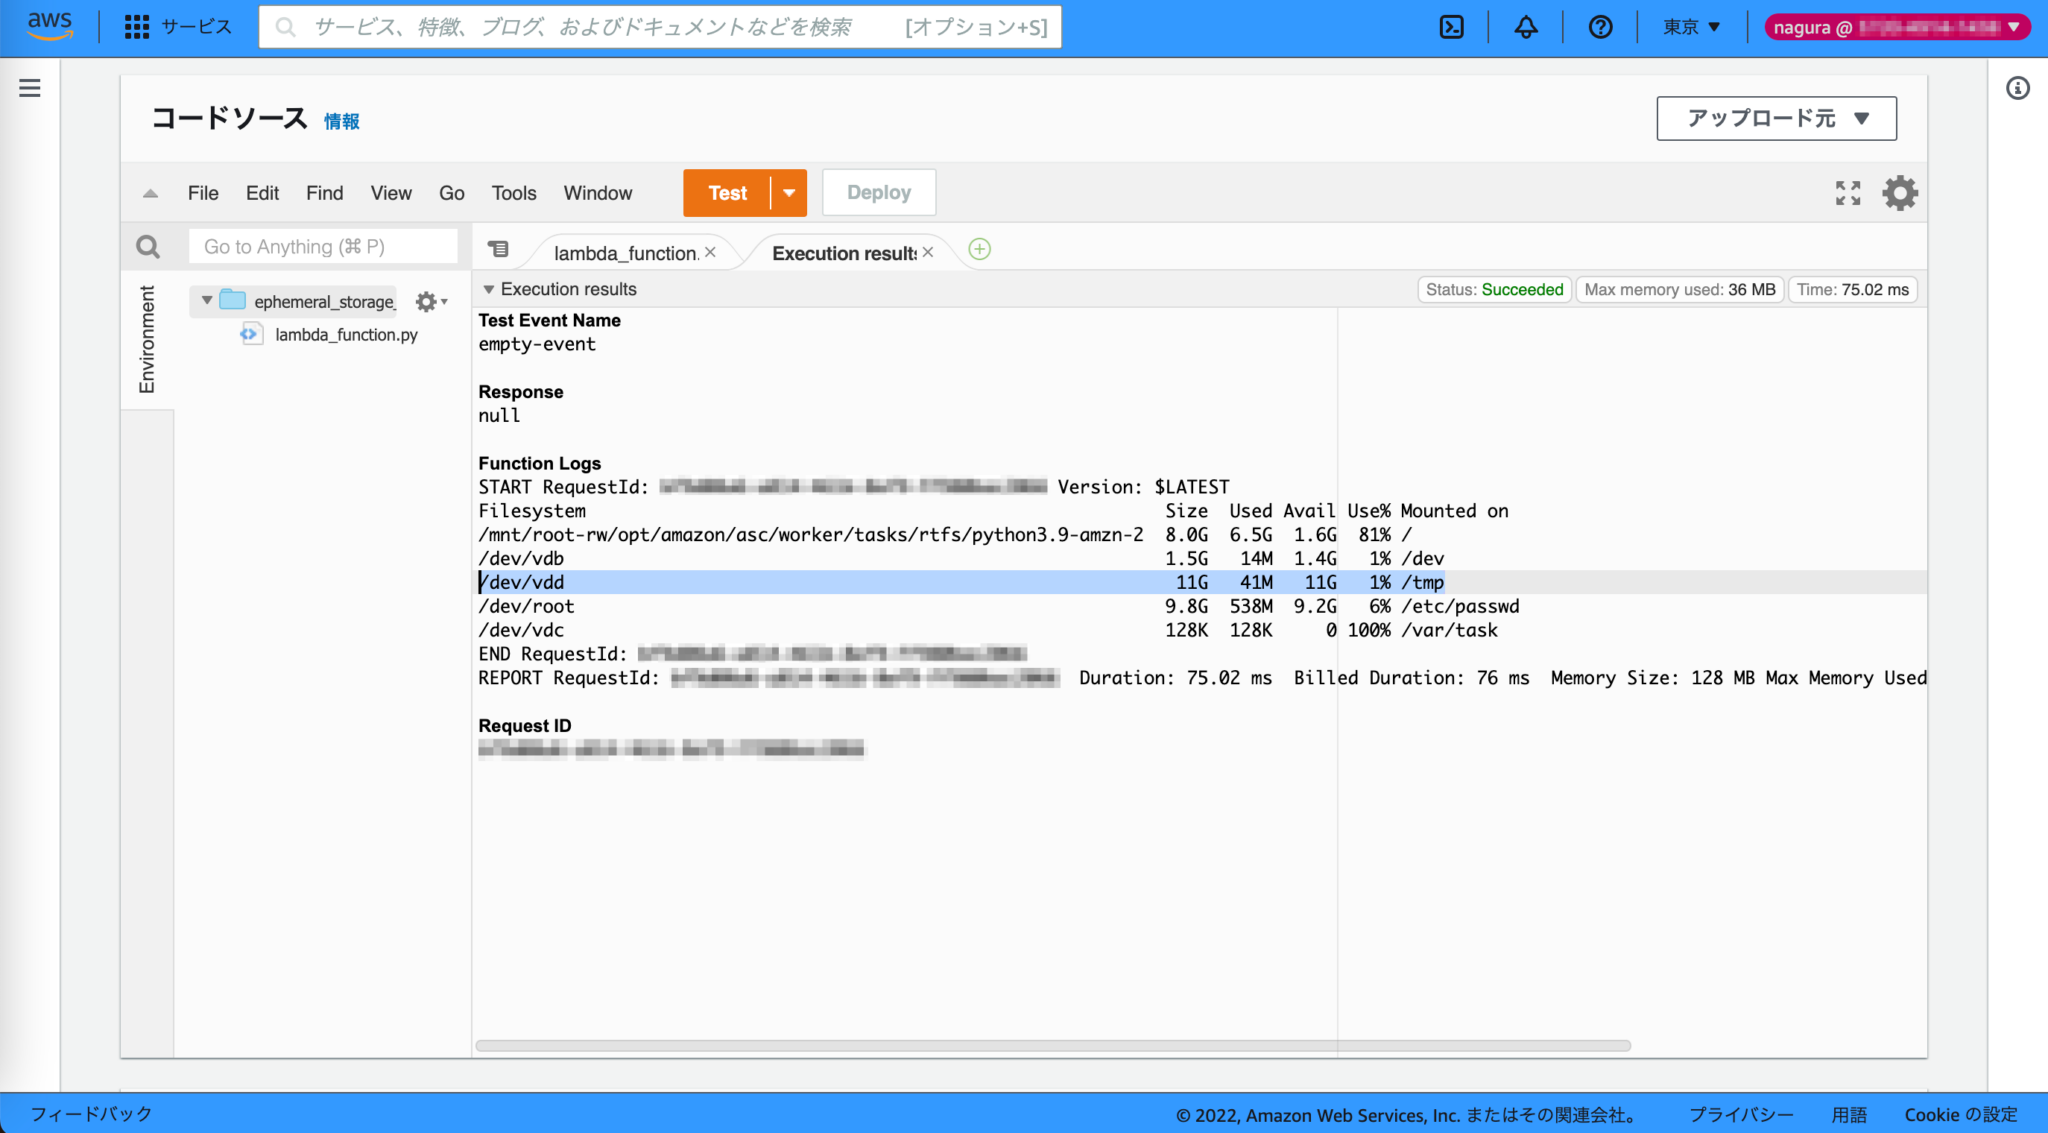Open the アップロード元 dropdown
The height and width of the screenshot is (1133, 2048).
click(x=1776, y=118)
